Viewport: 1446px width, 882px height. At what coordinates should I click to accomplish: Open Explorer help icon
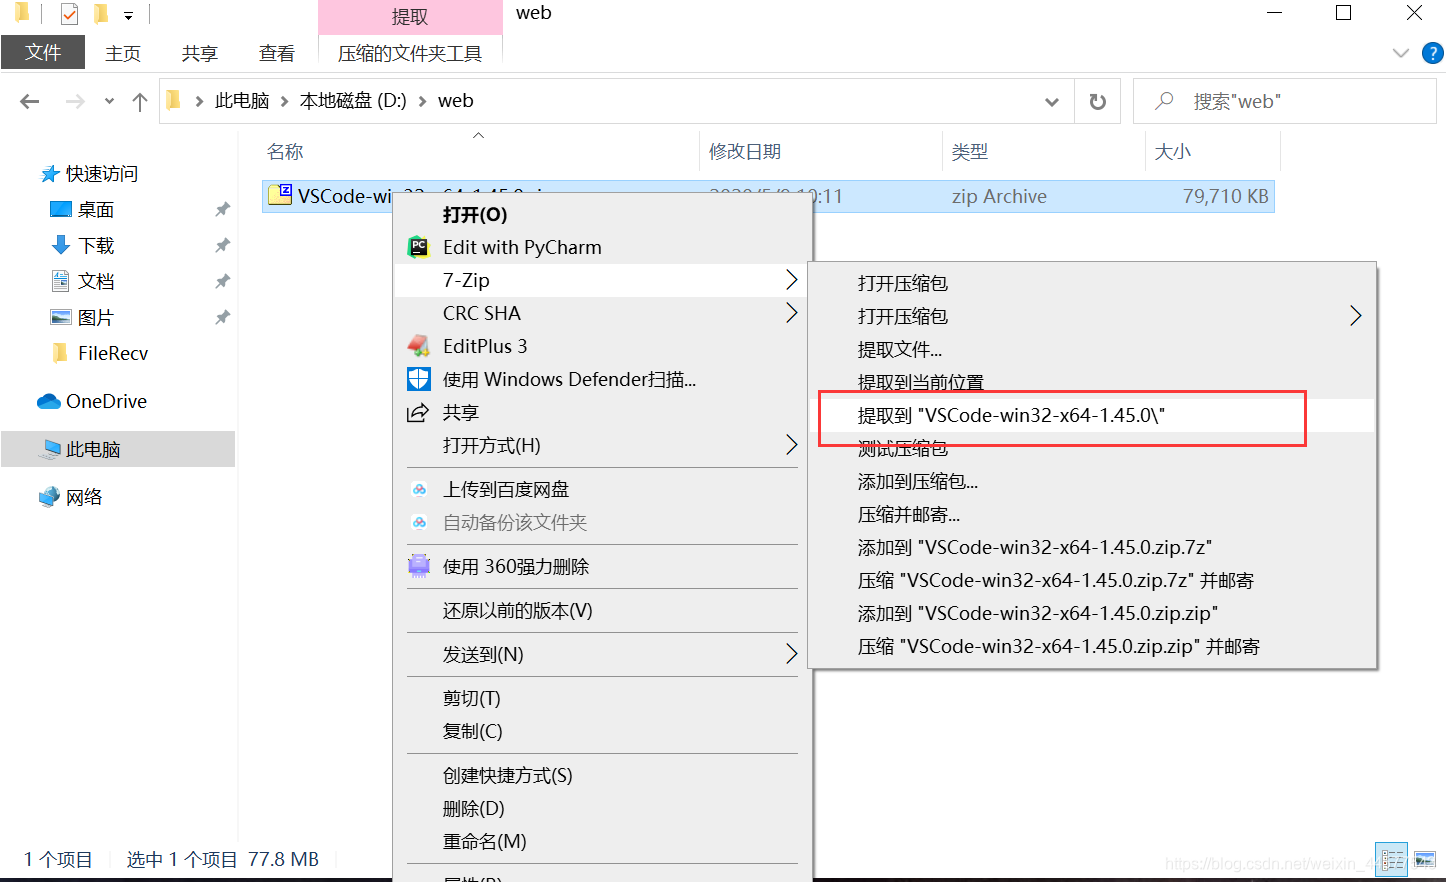[x=1432, y=53]
